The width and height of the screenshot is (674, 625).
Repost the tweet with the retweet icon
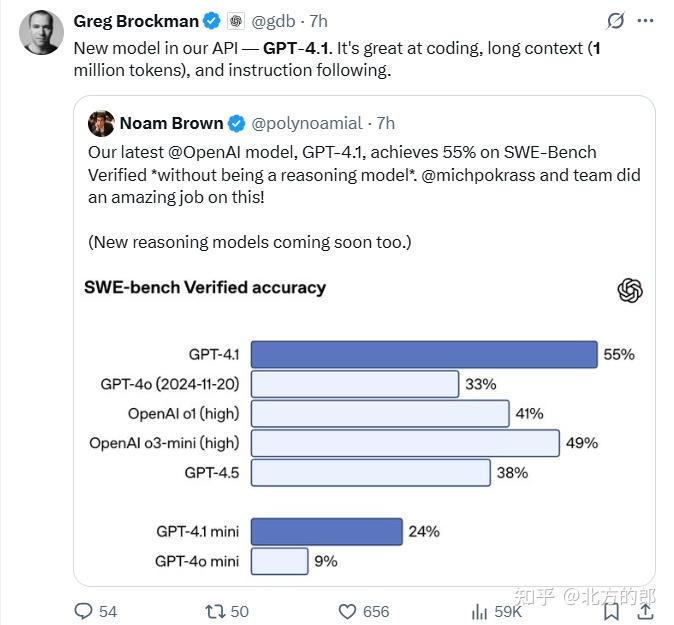(x=214, y=611)
